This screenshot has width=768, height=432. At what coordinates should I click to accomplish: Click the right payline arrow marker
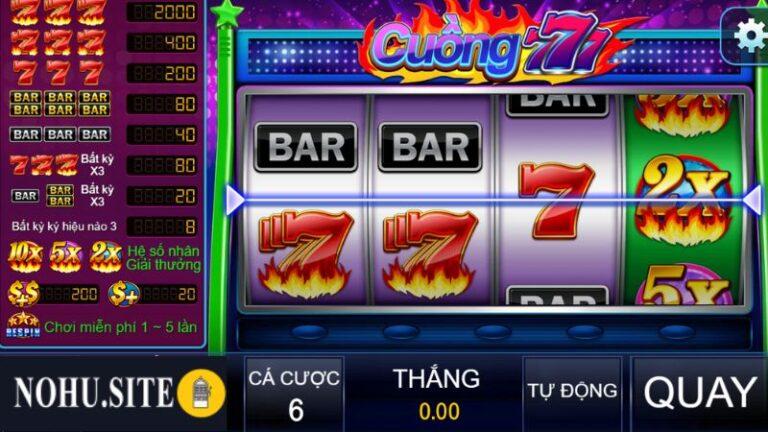pyautogui.click(x=752, y=200)
